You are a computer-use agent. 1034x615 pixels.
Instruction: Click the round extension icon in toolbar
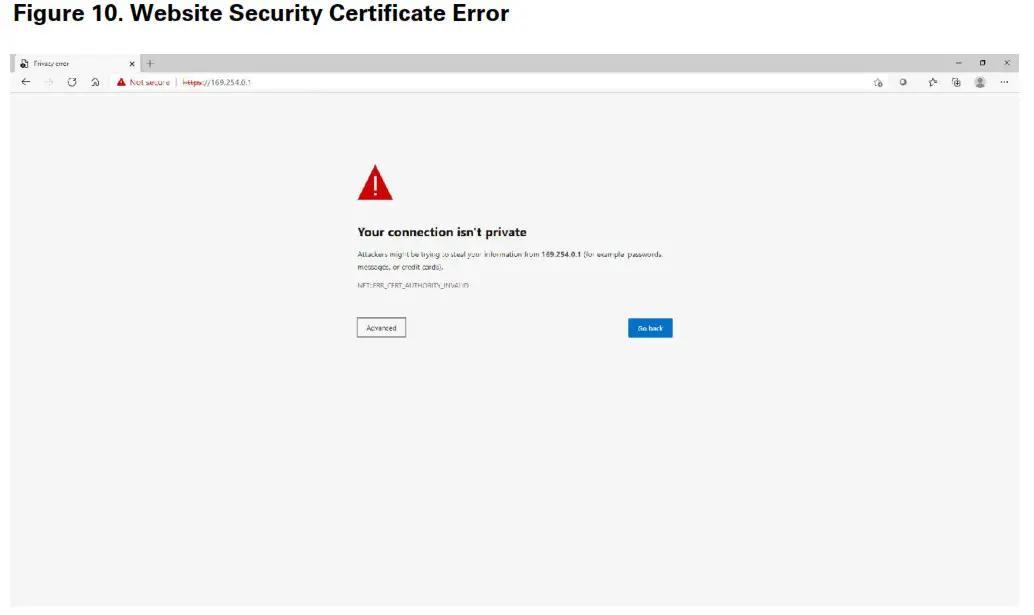903,82
